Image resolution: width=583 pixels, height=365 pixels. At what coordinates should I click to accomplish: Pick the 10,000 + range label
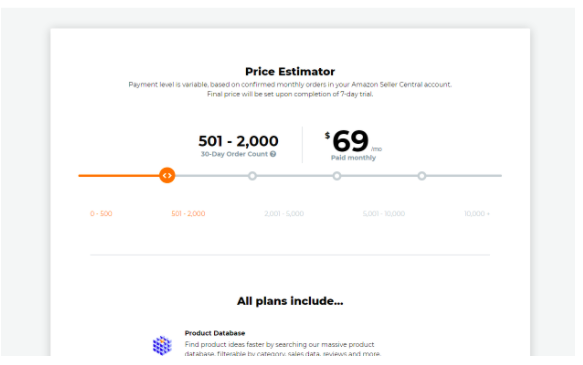(x=477, y=214)
